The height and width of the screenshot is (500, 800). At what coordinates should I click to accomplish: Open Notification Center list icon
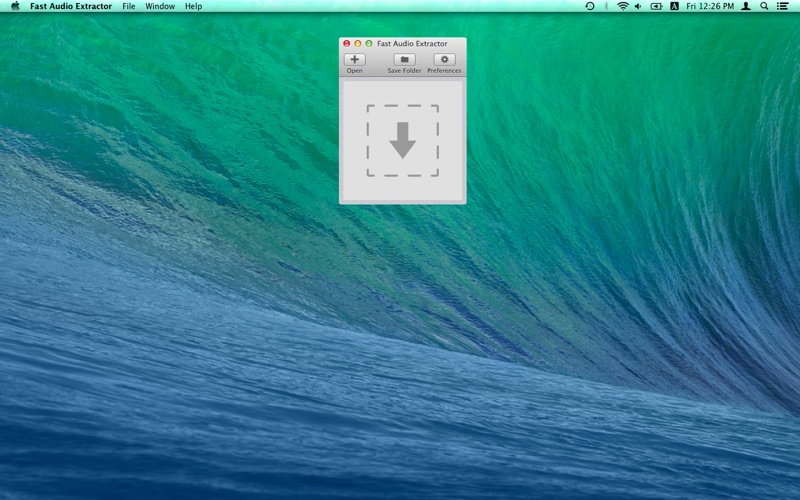click(783, 6)
